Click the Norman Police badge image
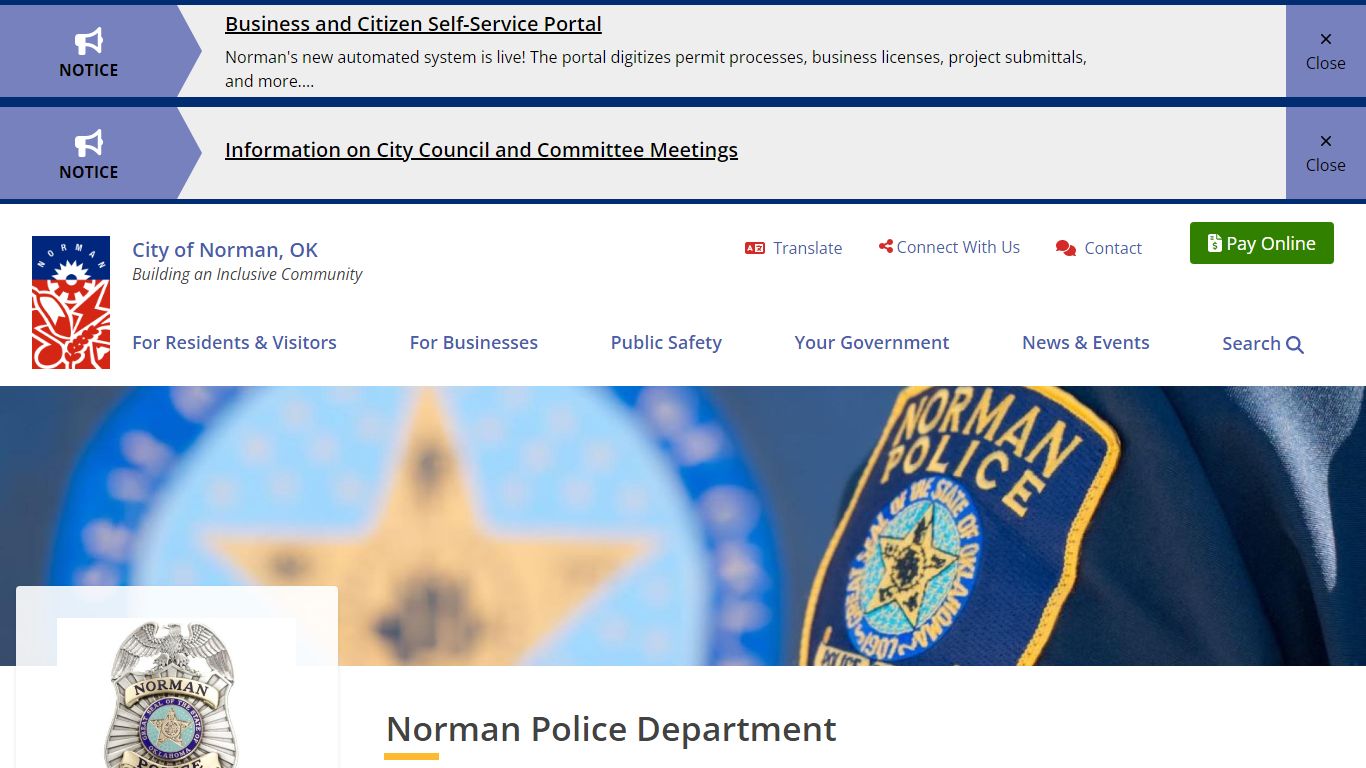This screenshot has width=1366, height=768. pyautogui.click(x=176, y=693)
